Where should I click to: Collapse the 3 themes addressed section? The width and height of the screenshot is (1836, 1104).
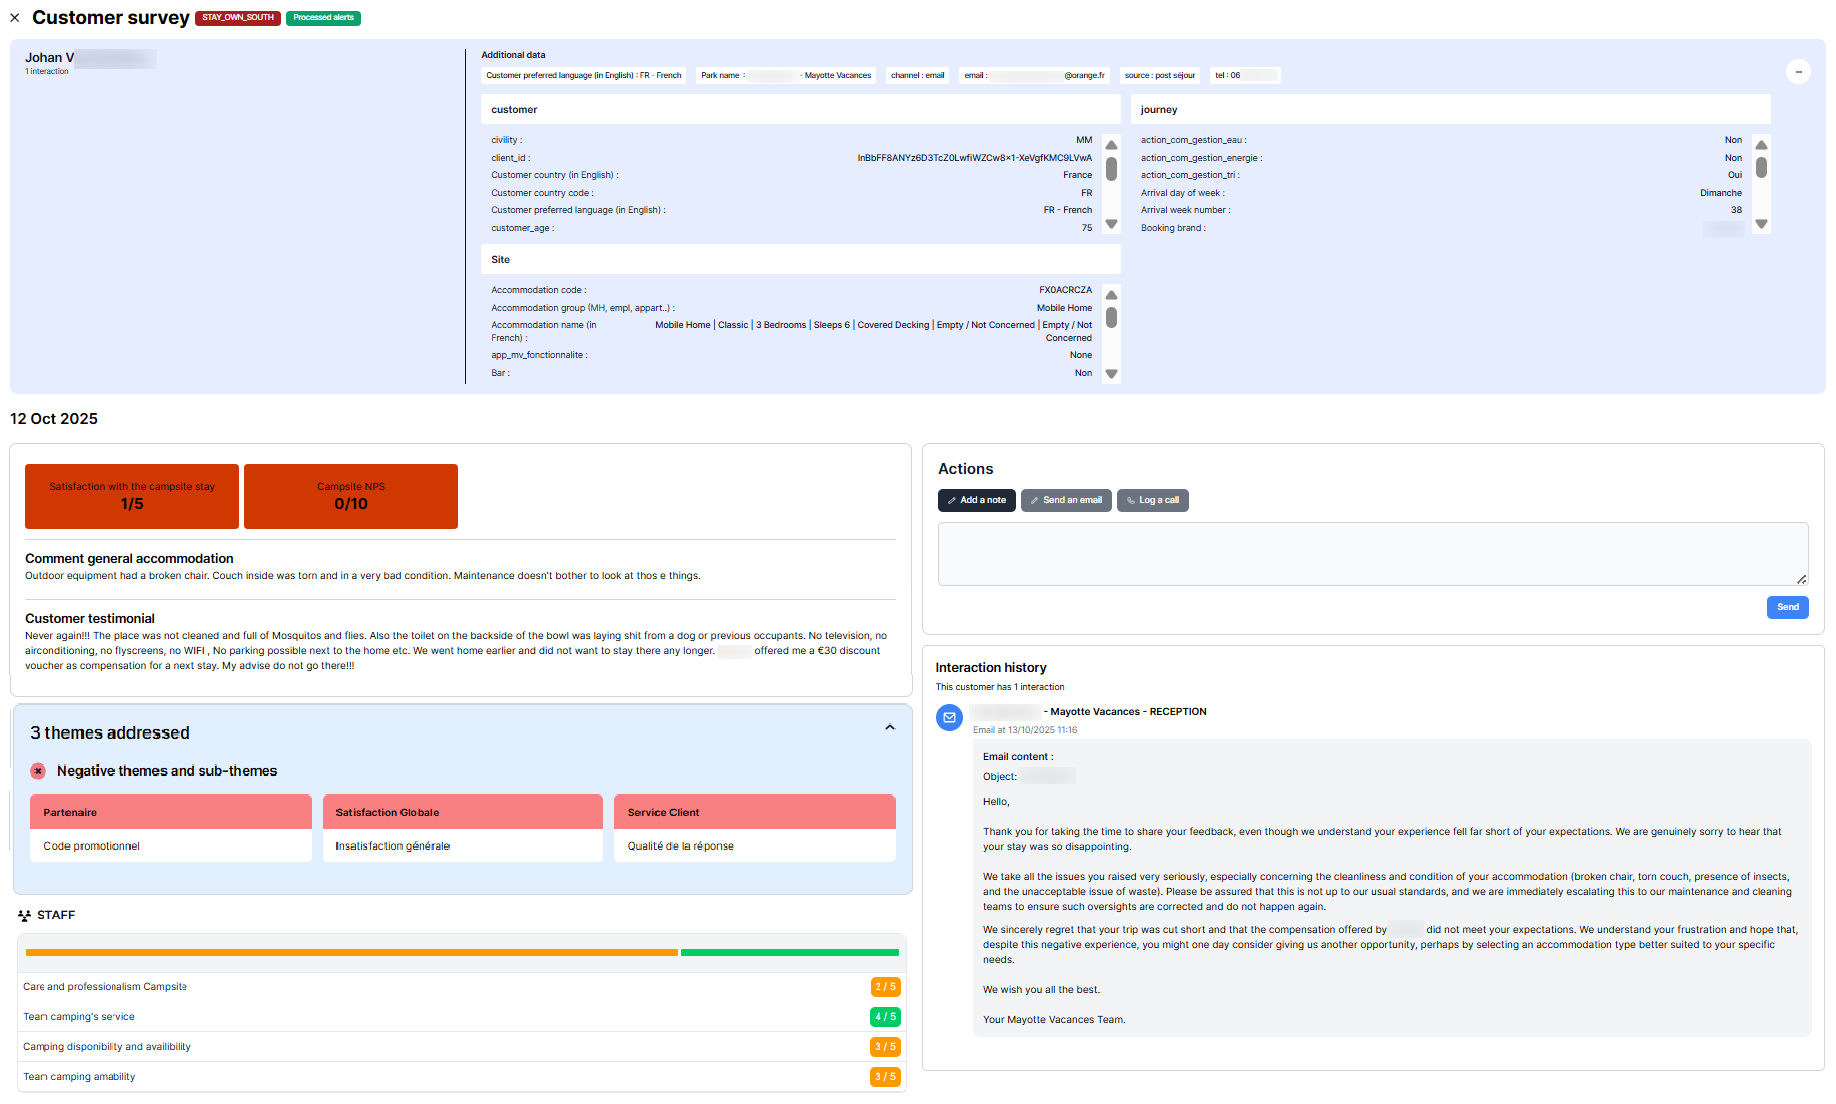pos(889,728)
